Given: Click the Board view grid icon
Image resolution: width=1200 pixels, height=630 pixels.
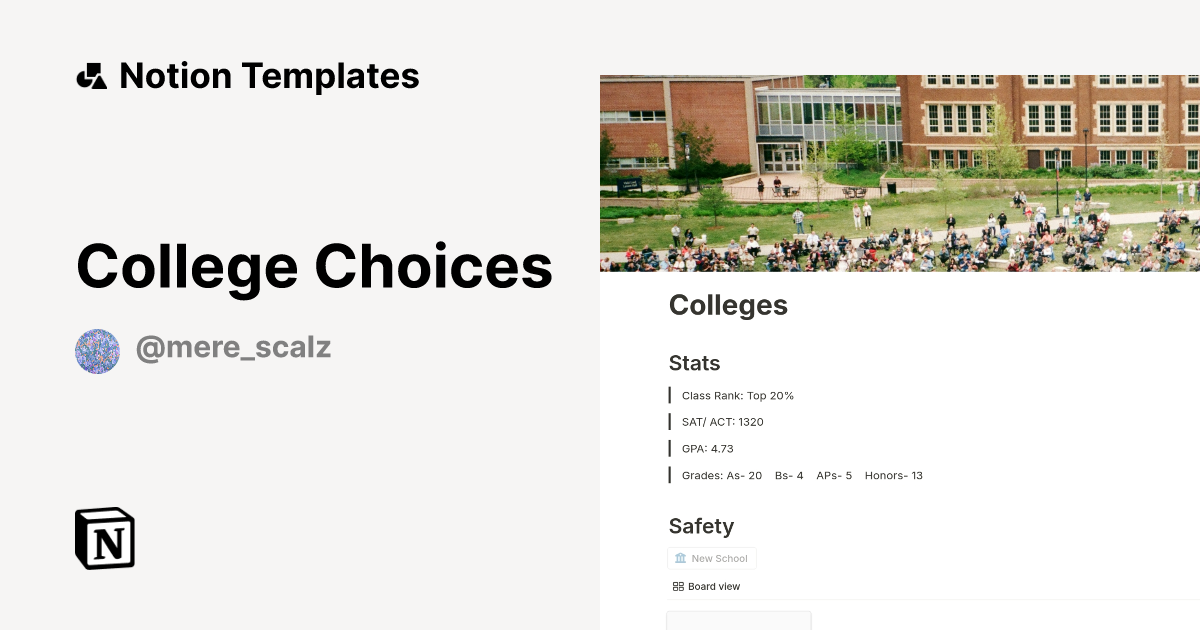Looking at the screenshot, I should pyautogui.click(x=679, y=586).
